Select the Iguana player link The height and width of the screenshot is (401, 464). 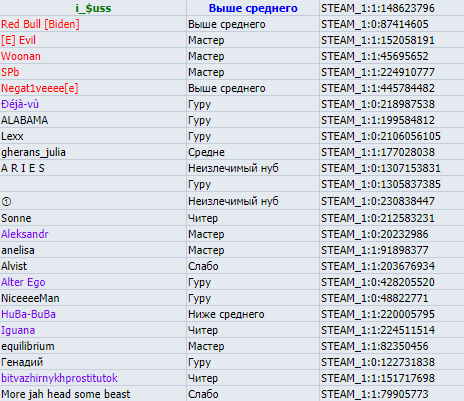(x=18, y=330)
